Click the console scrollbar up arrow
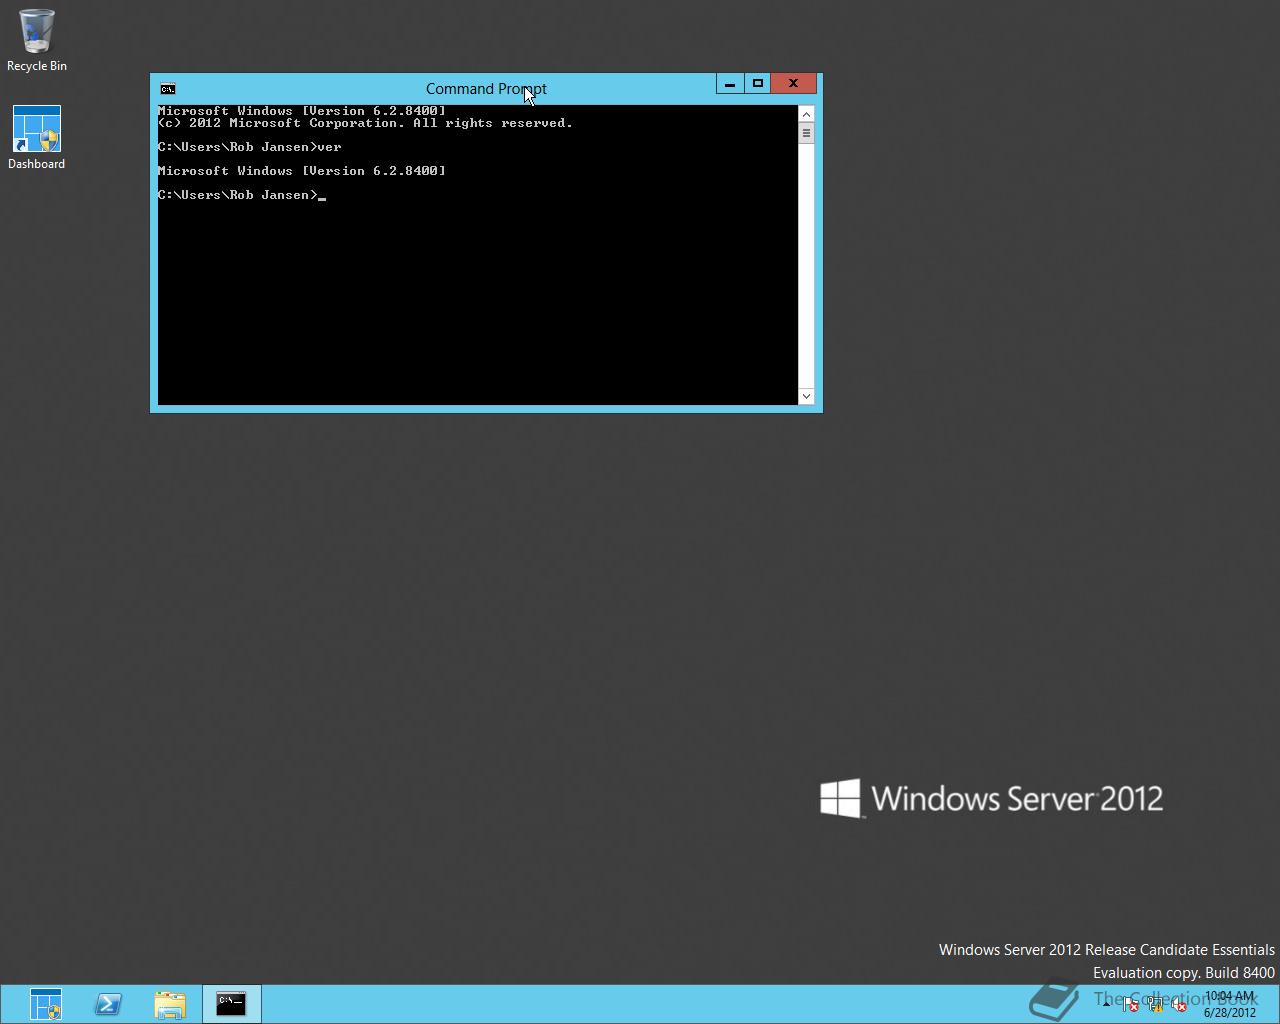1280x1024 pixels. tap(806, 114)
